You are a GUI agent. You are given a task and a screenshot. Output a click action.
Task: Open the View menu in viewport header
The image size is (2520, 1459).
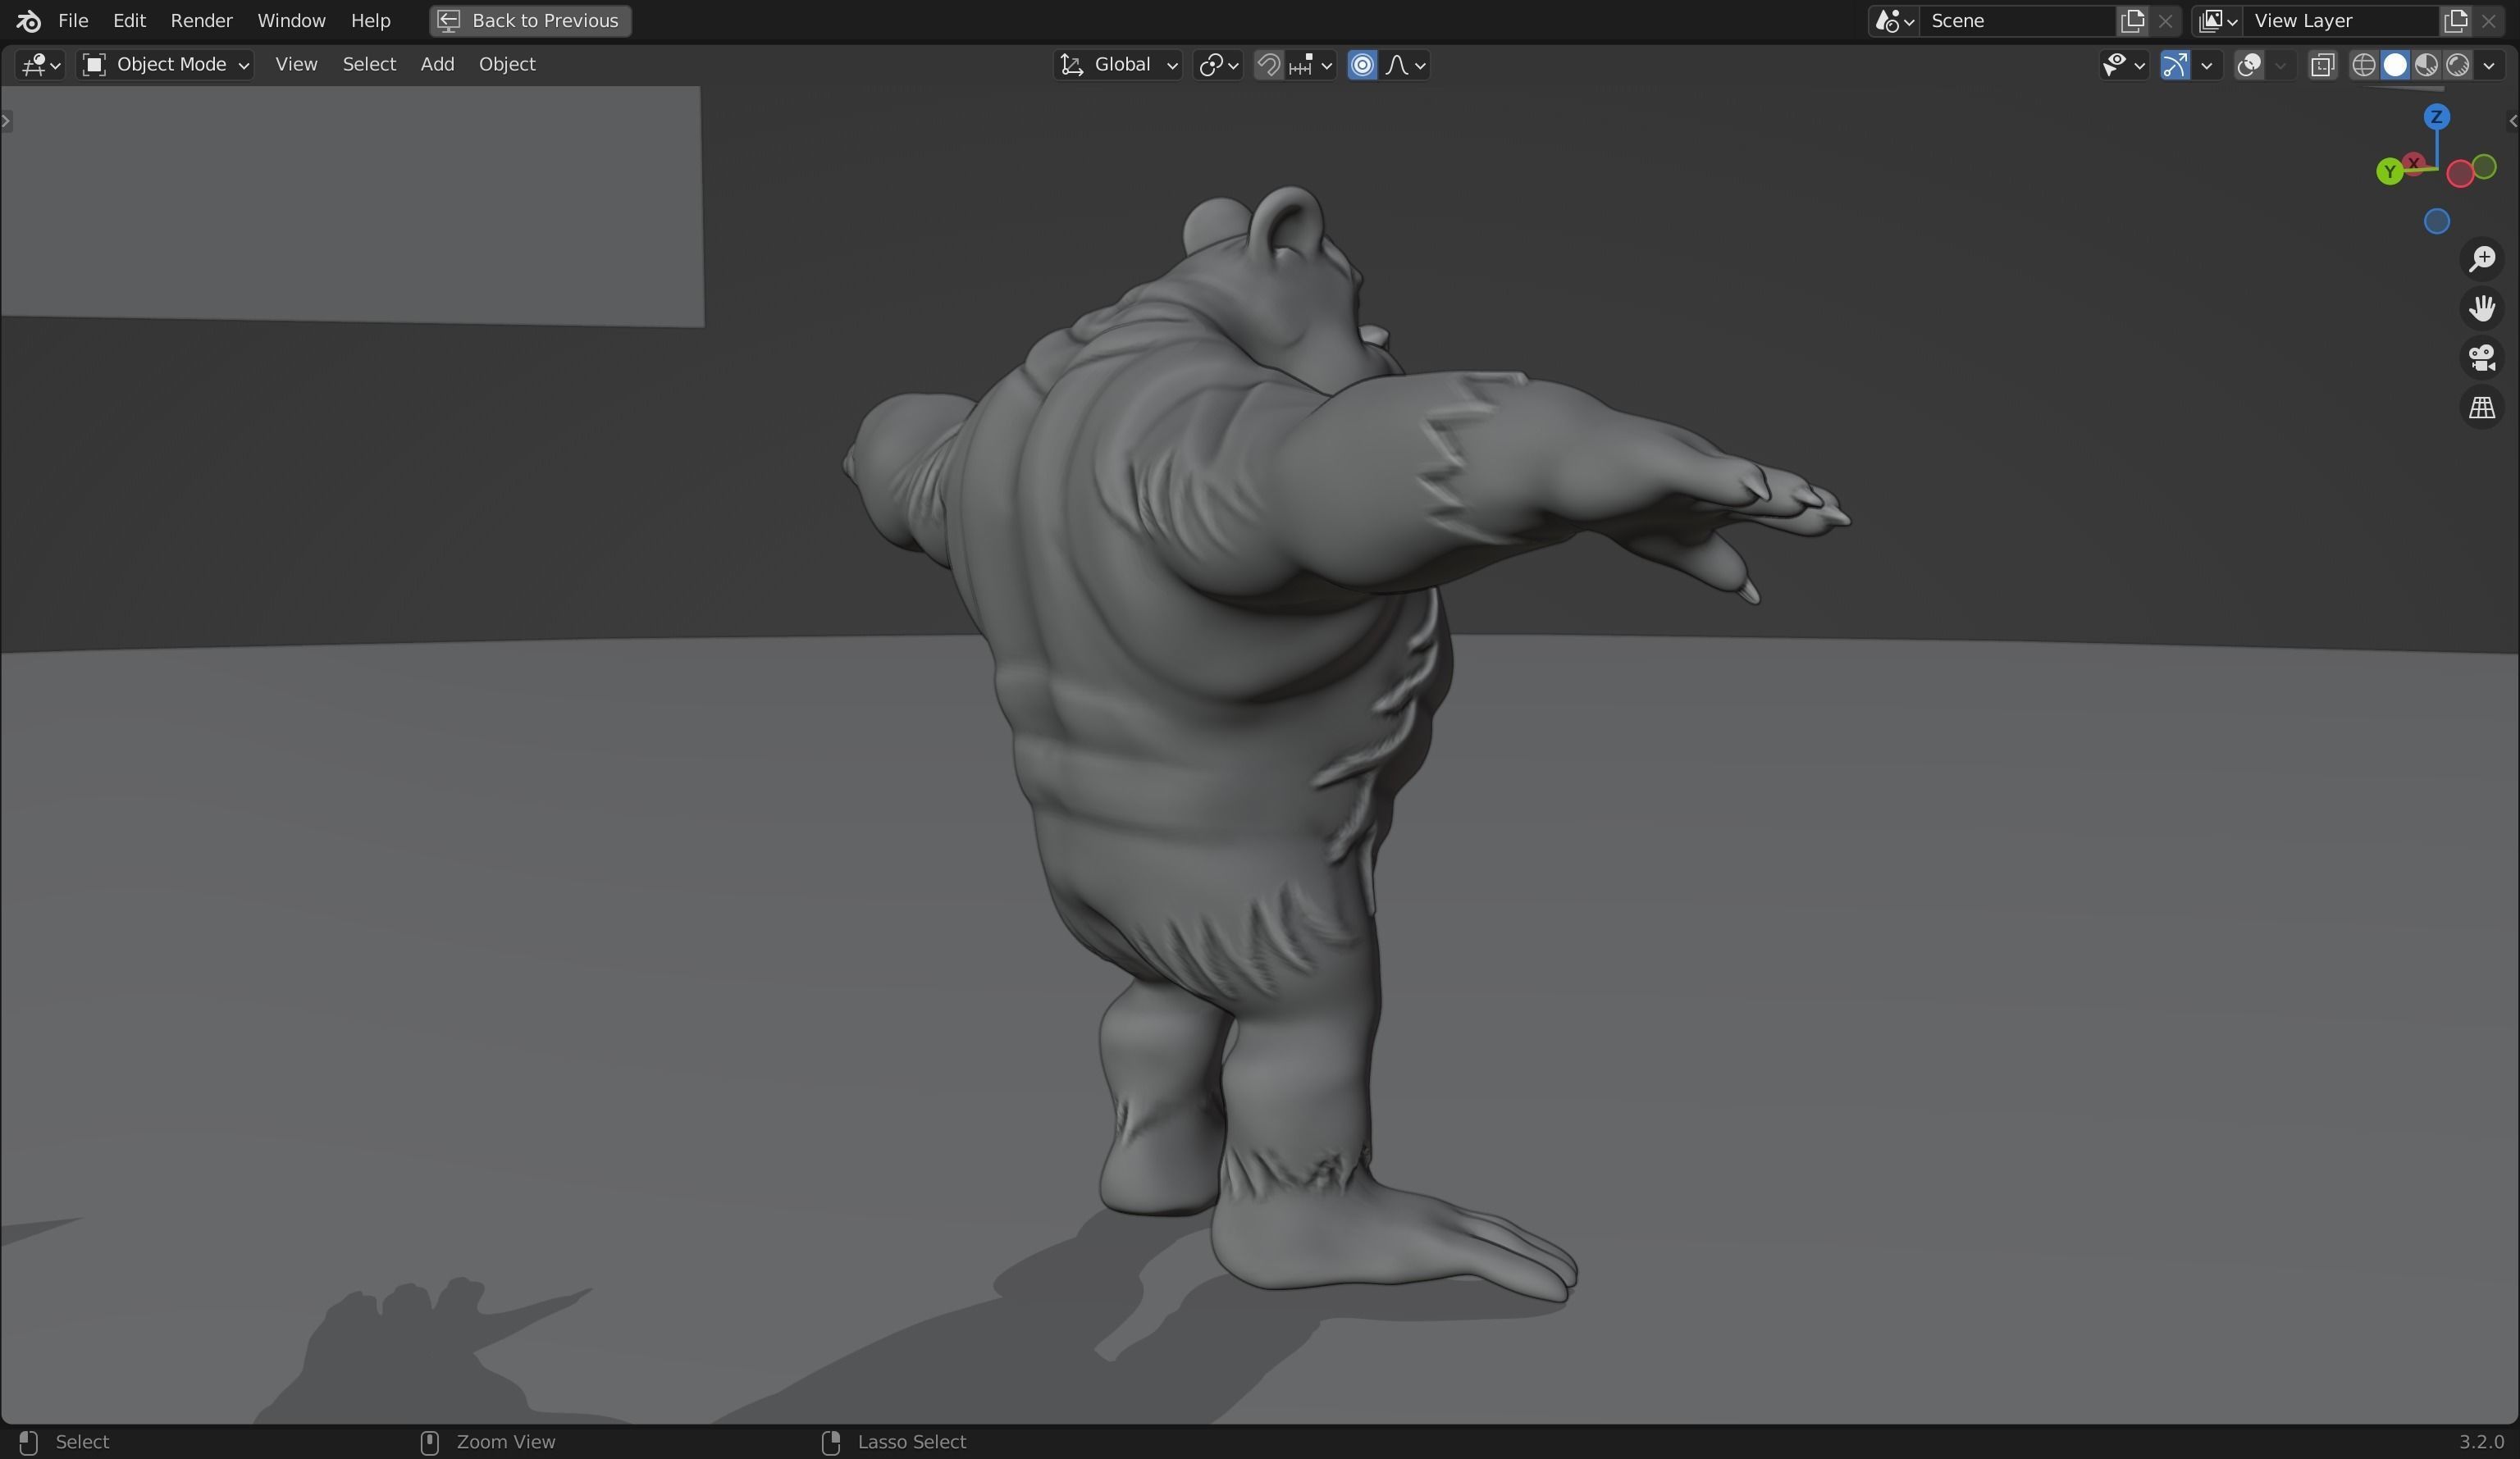click(296, 65)
